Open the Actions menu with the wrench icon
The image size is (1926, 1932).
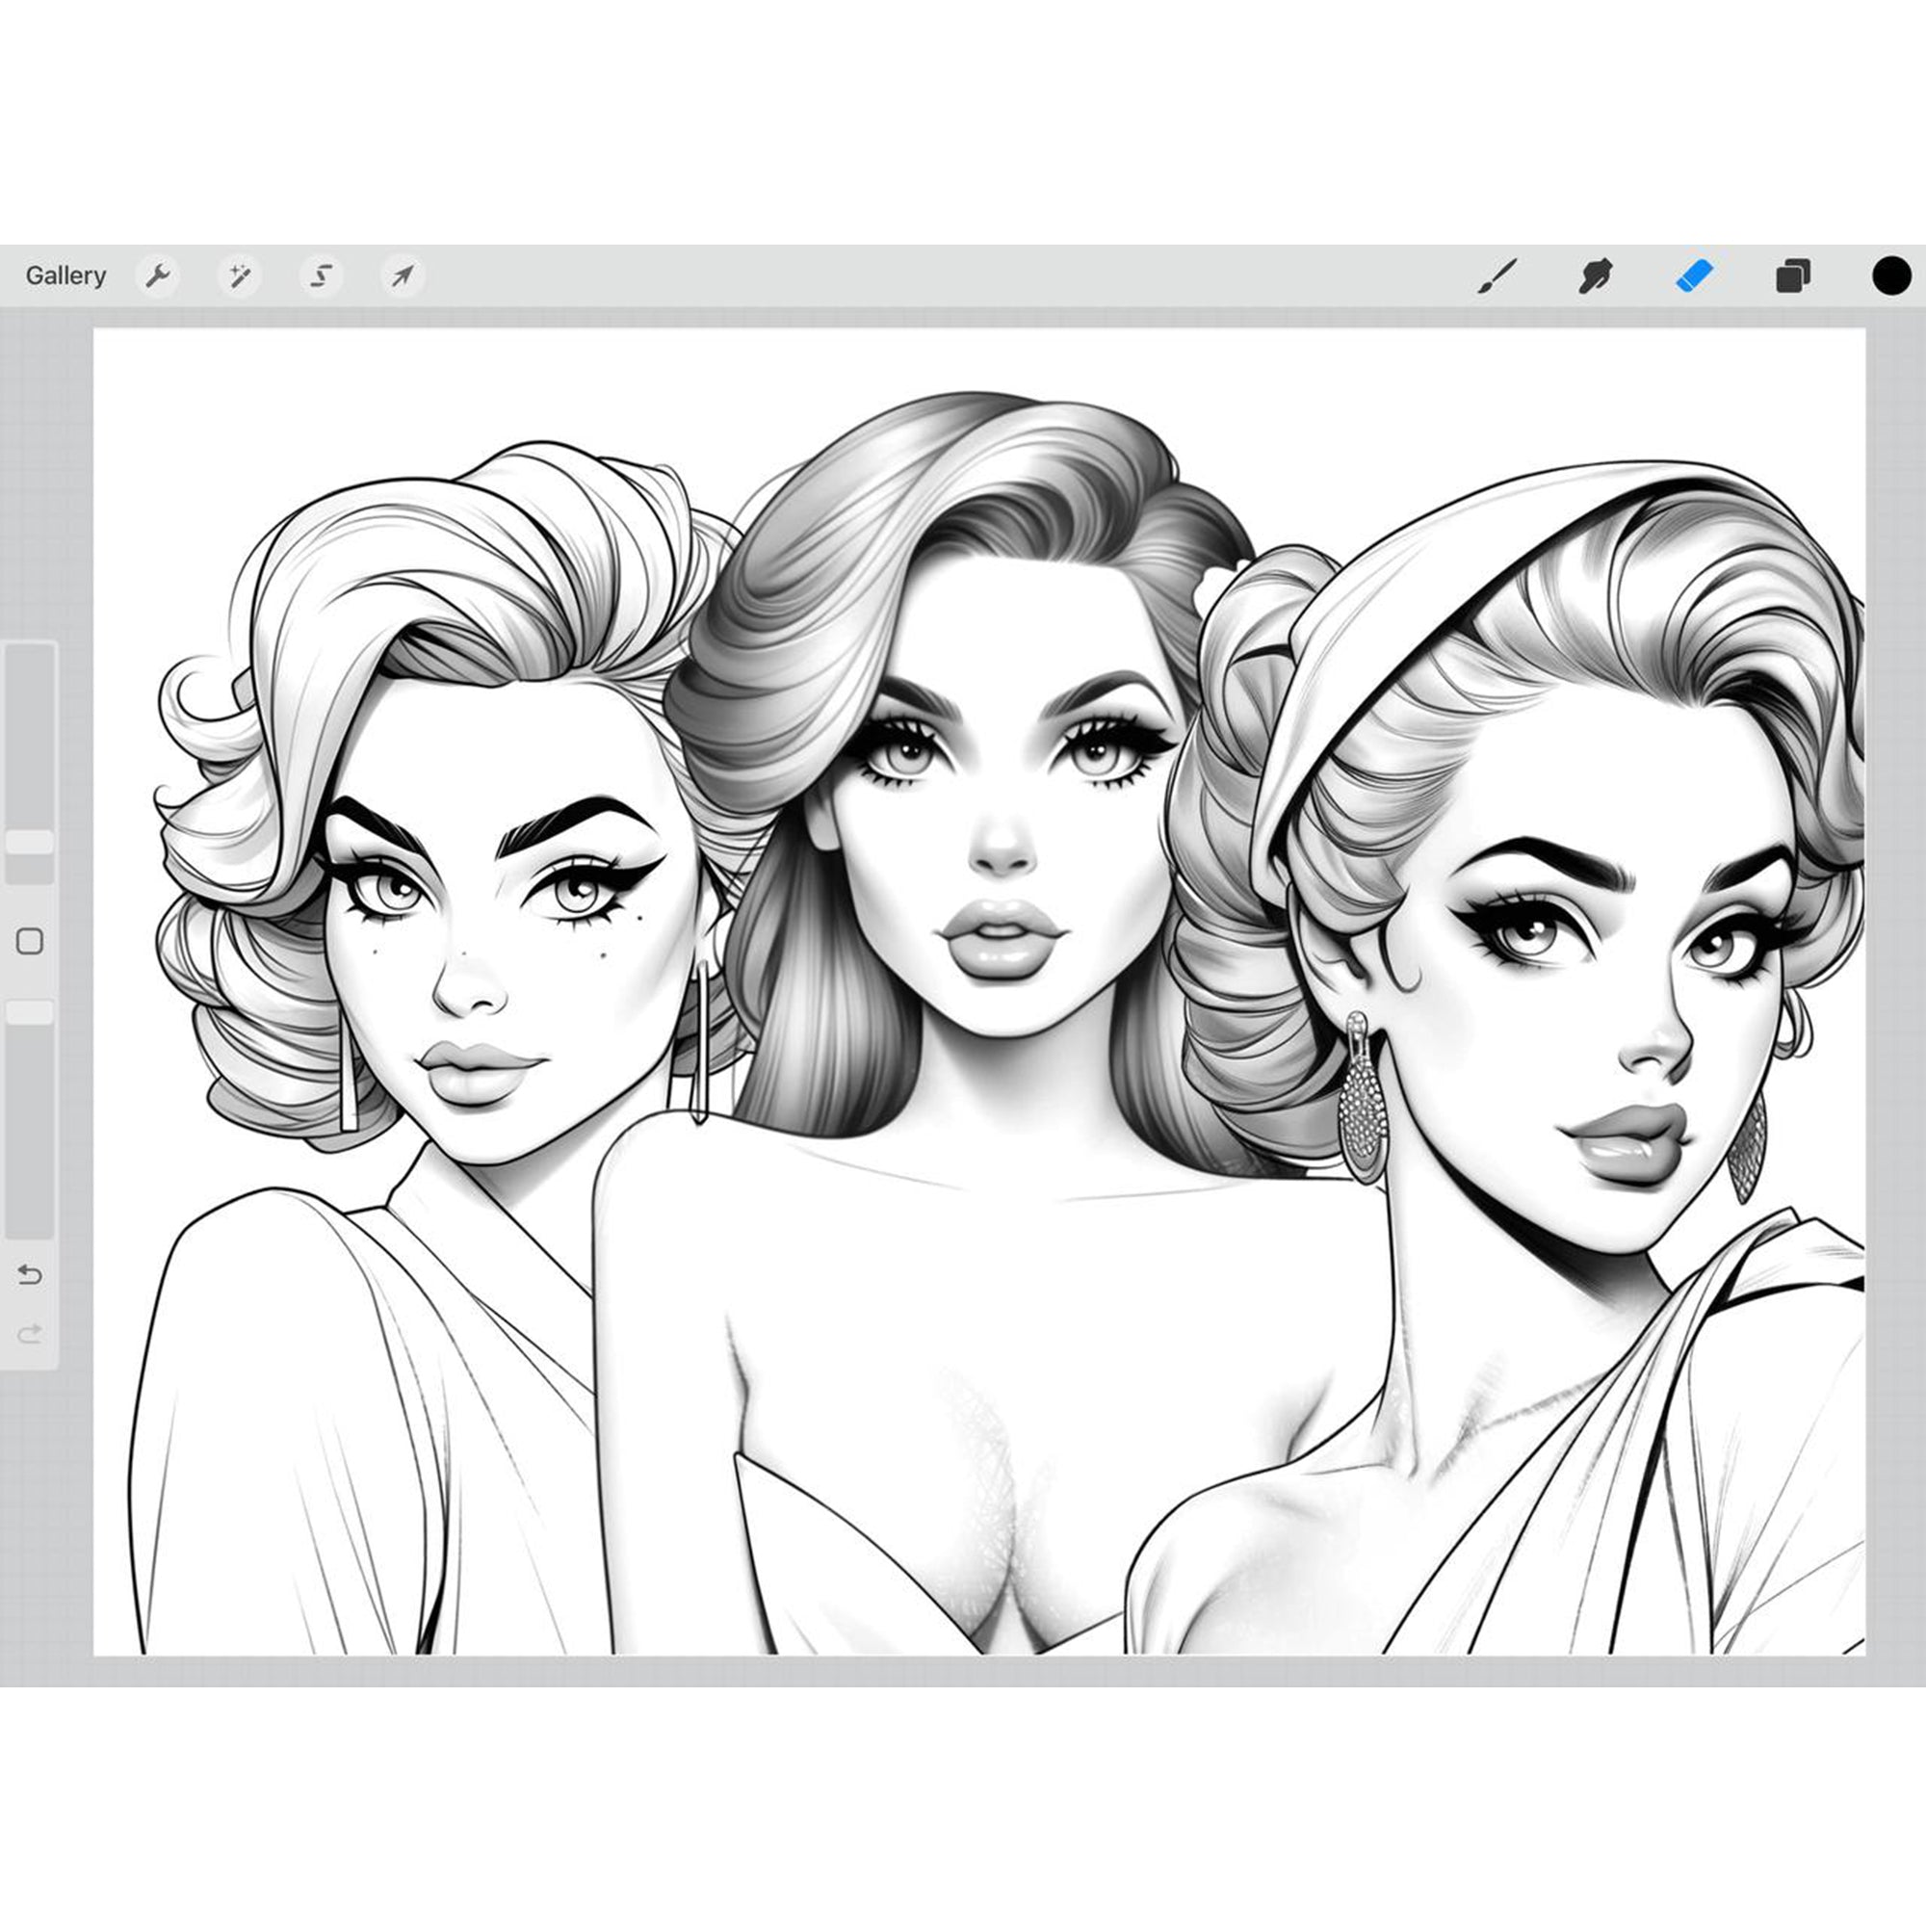pos(160,275)
